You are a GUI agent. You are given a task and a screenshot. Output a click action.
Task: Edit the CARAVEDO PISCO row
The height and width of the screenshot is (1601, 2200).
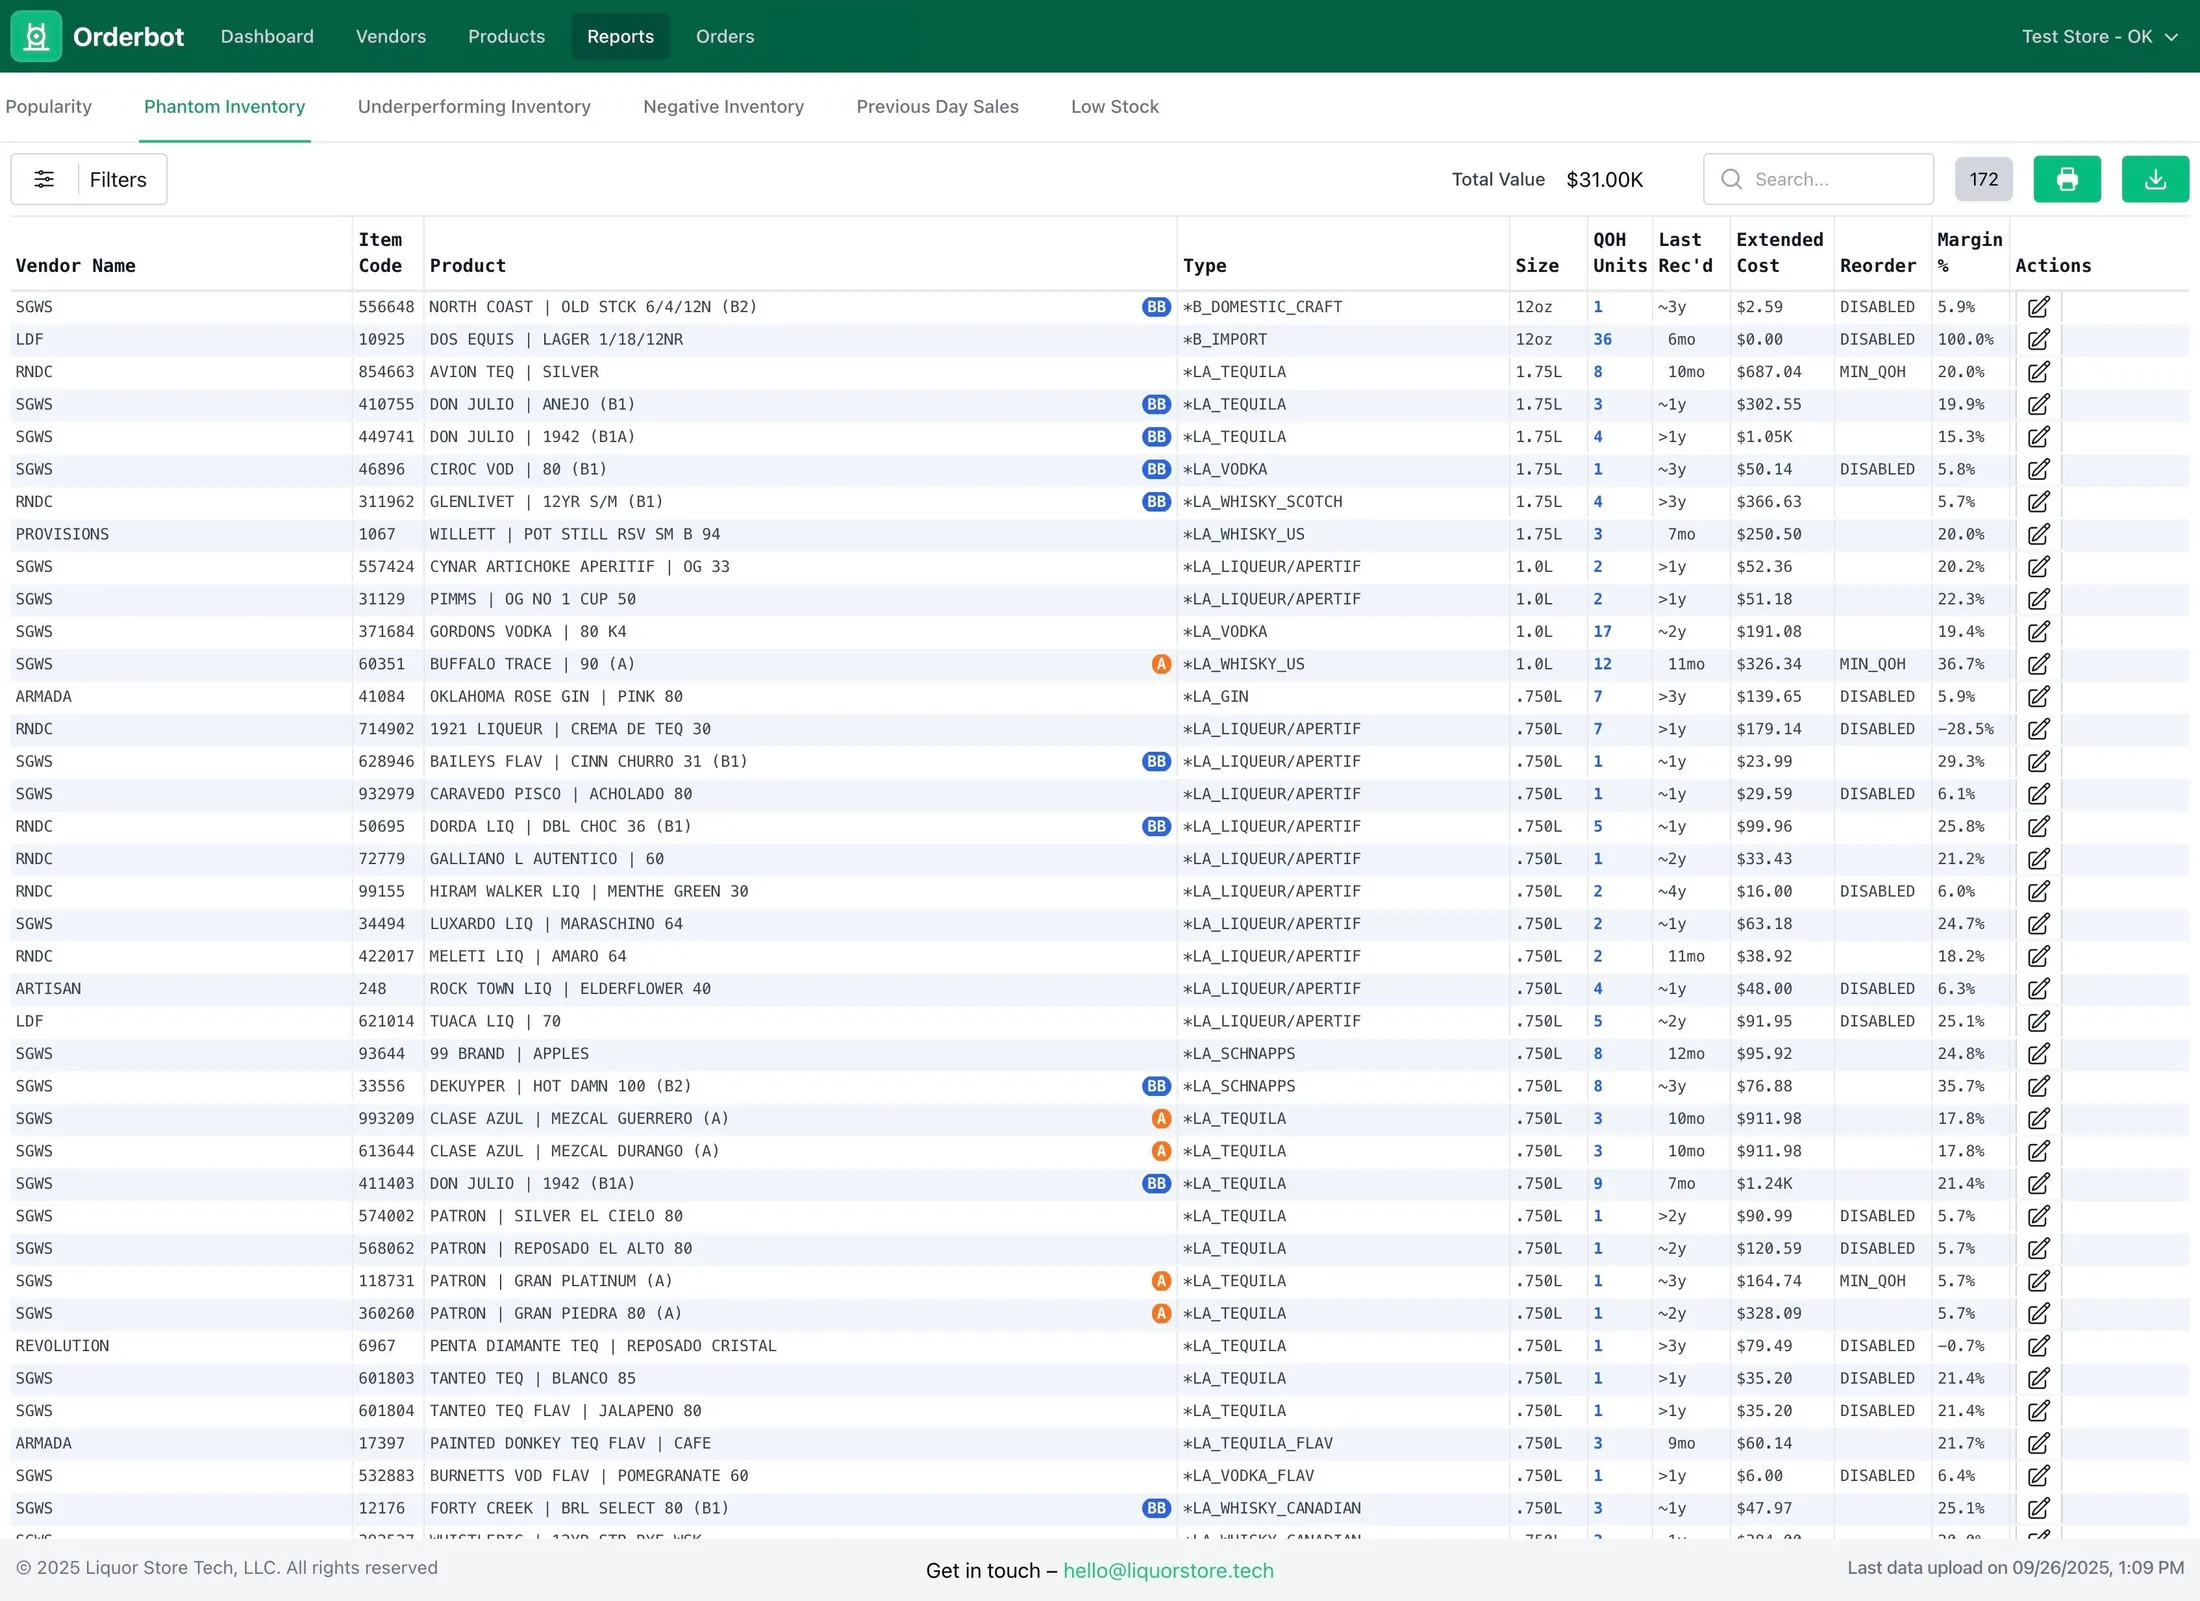pyautogui.click(x=2039, y=794)
